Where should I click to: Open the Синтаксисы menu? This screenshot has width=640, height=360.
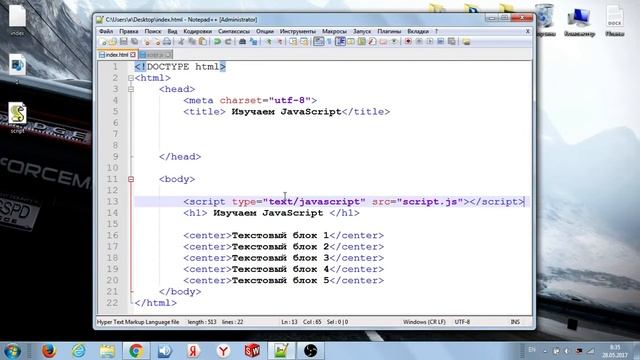(233, 31)
